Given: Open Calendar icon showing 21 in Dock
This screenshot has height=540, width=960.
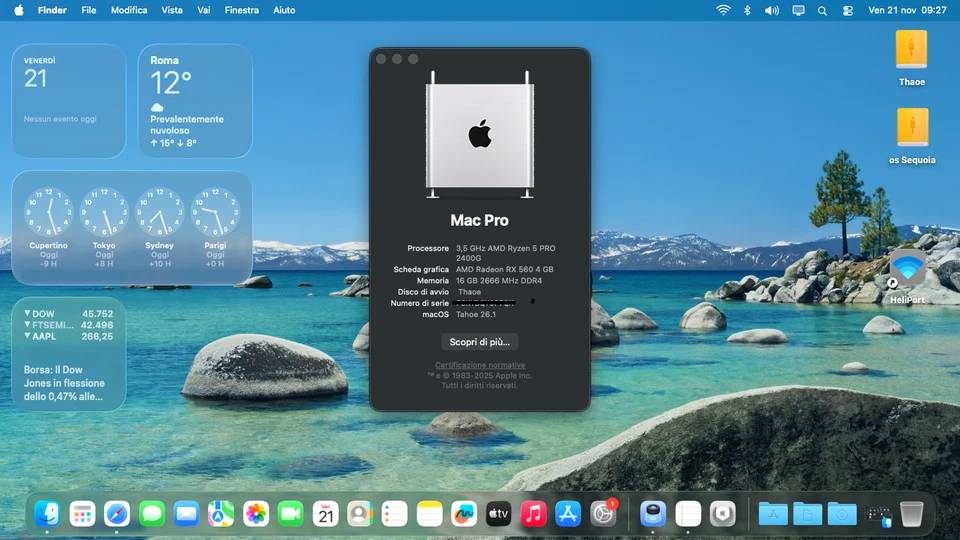Looking at the screenshot, I should (325, 514).
